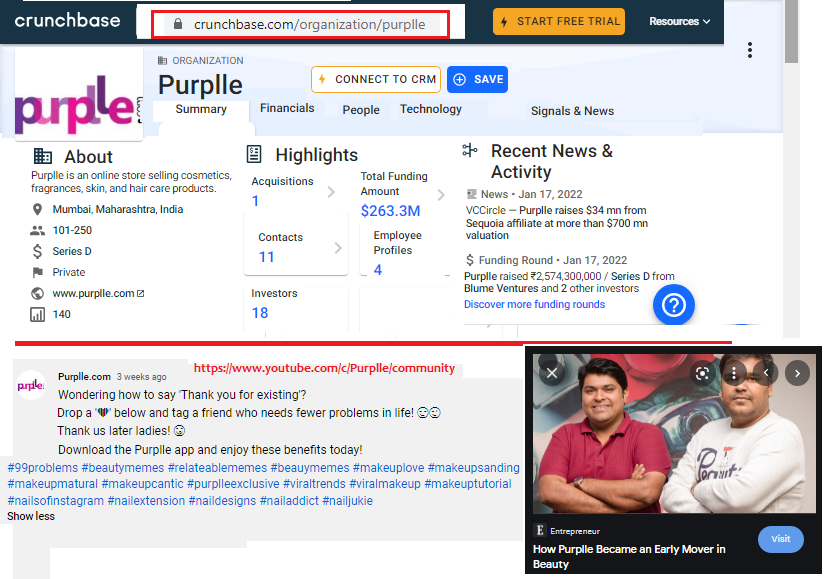Click the image search lens icon
826x579 pixels.
tap(702, 373)
